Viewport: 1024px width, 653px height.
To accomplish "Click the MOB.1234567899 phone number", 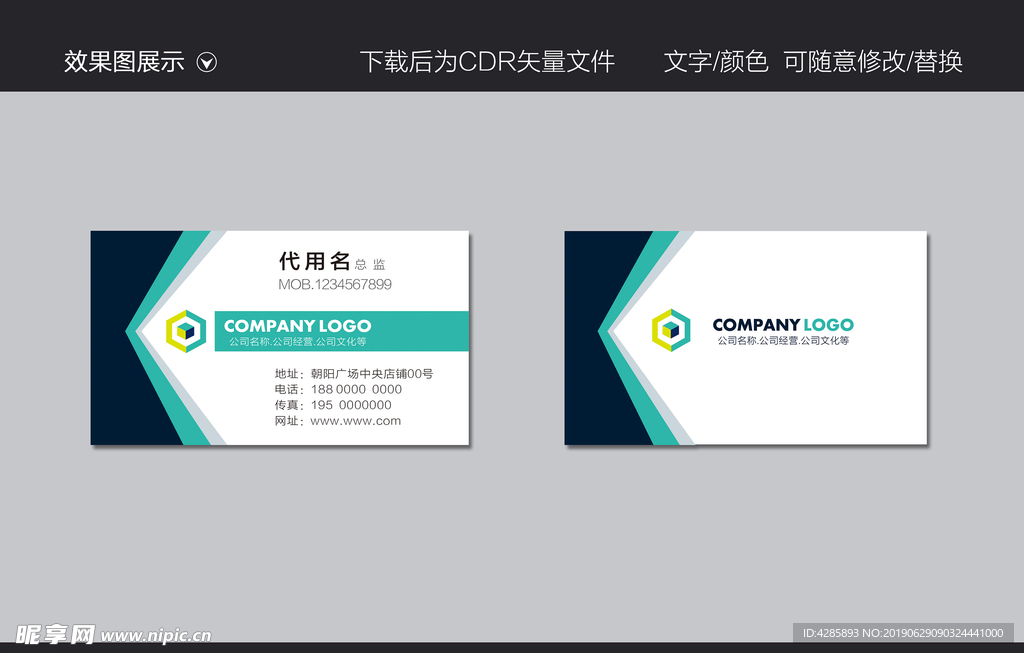I will [x=336, y=285].
